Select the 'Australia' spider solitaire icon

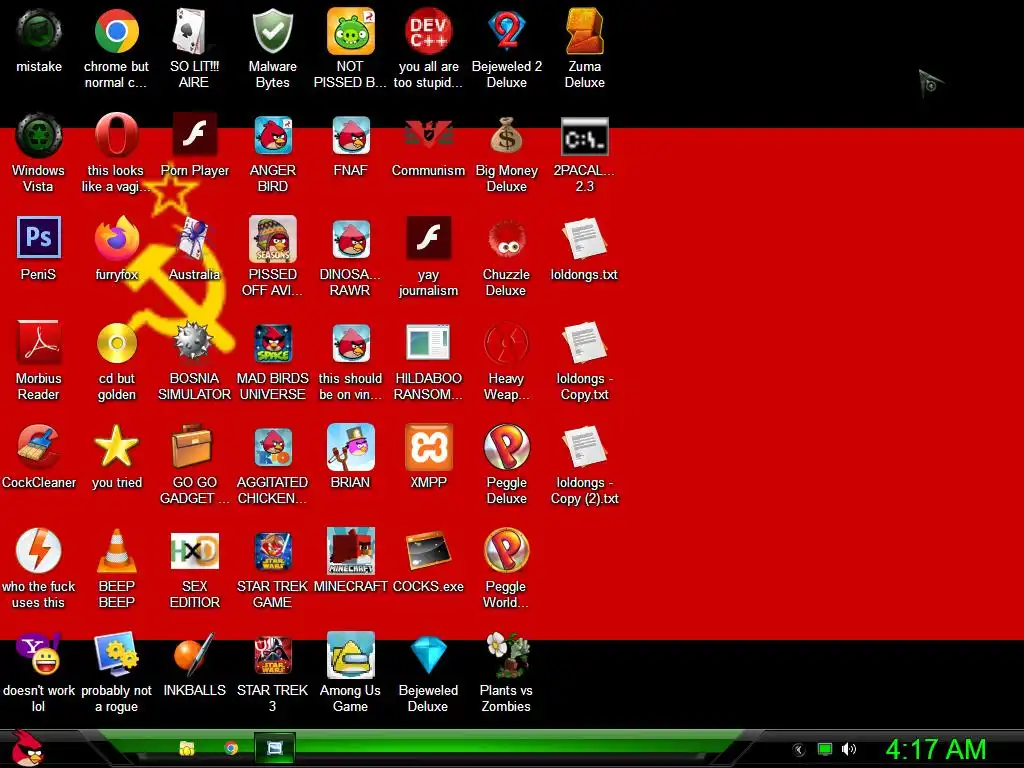(194, 238)
